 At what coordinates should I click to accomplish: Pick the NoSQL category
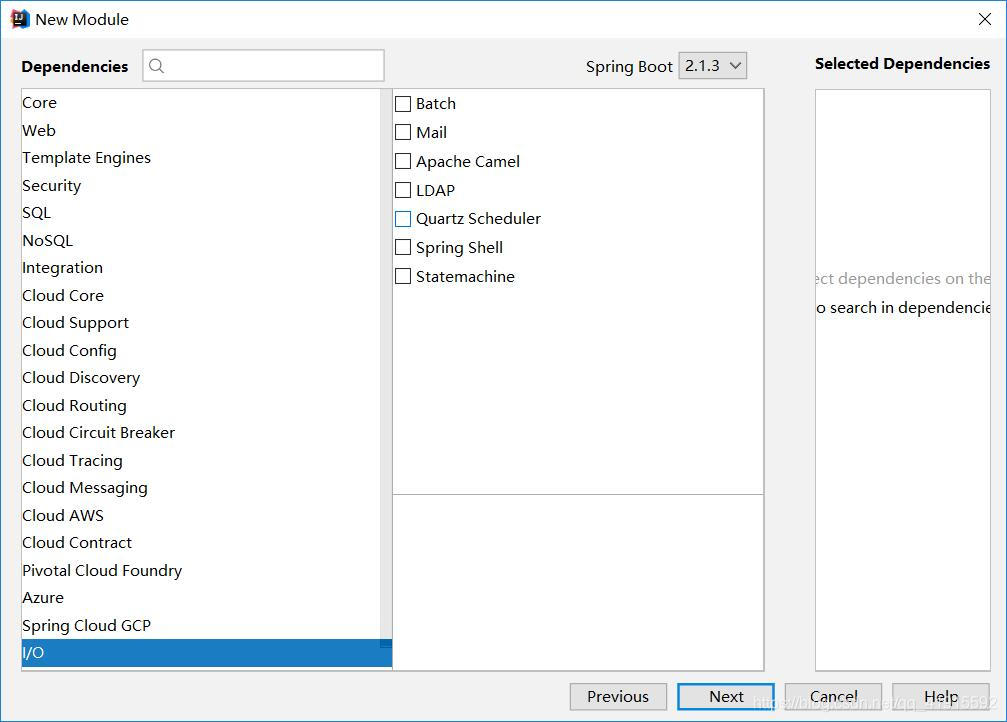coord(200,240)
